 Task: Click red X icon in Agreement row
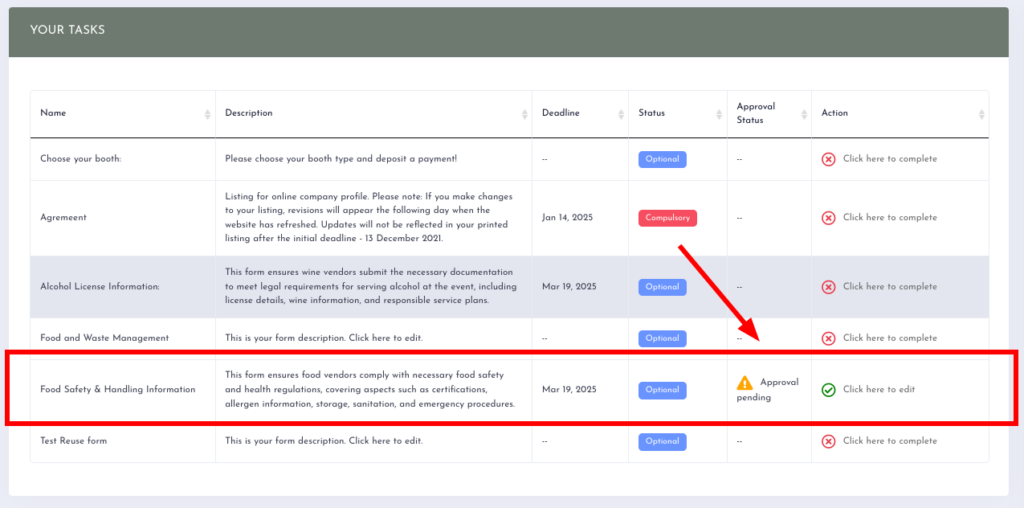coord(828,218)
